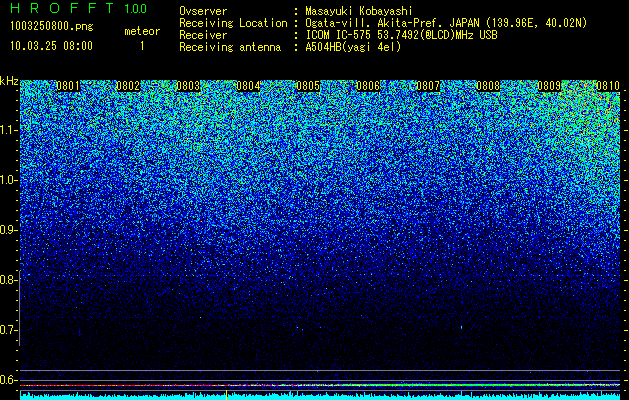Click the 0.6 frequency axis label
Viewport: 629px width, 400px height.
click(9, 380)
